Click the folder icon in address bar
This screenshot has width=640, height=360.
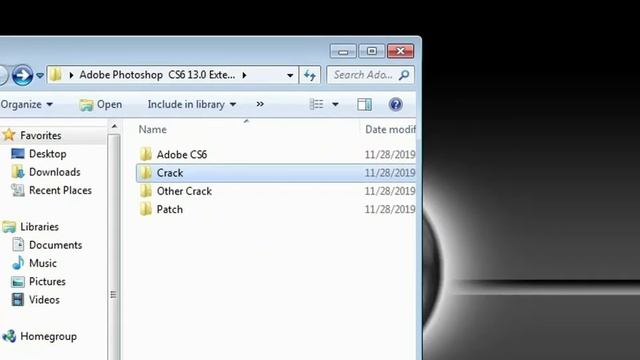point(56,75)
